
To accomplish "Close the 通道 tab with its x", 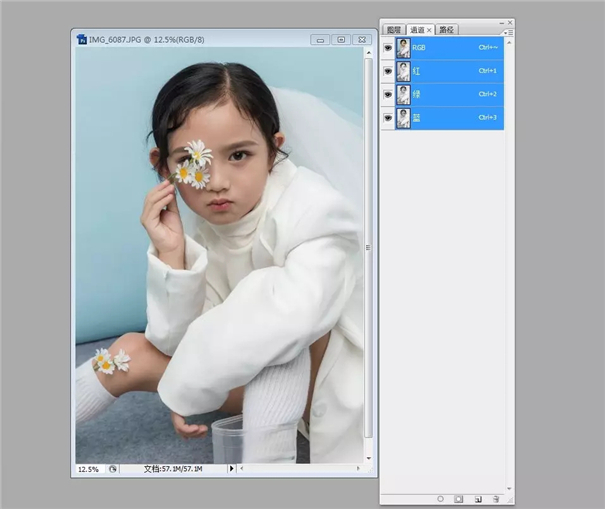I will click(429, 30).
